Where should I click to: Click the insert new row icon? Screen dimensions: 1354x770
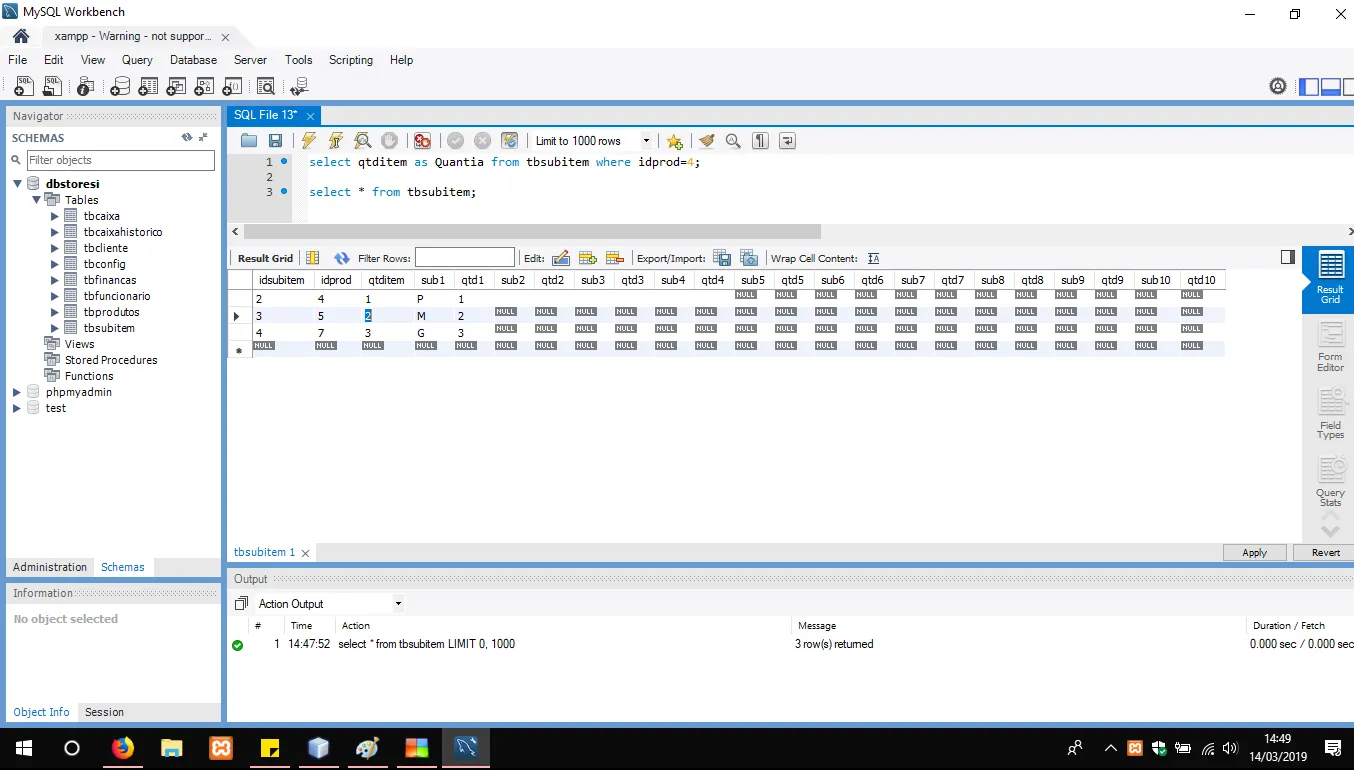point(588,258)
